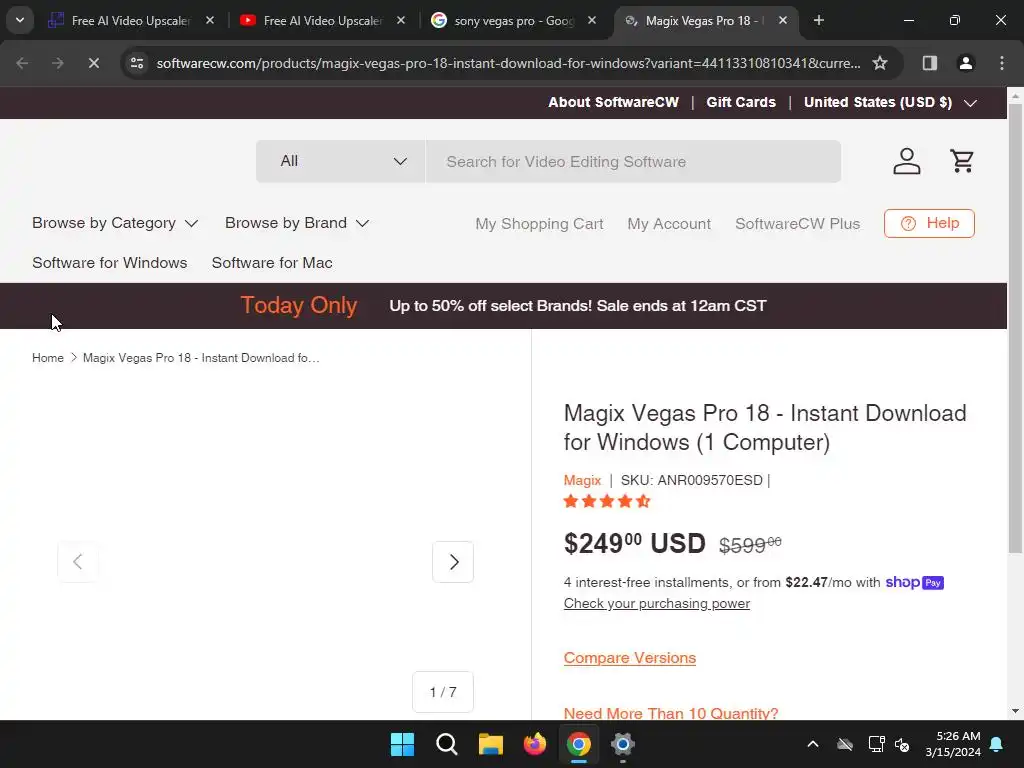
Task: Open Windows taskbar search
Action: 447,744
